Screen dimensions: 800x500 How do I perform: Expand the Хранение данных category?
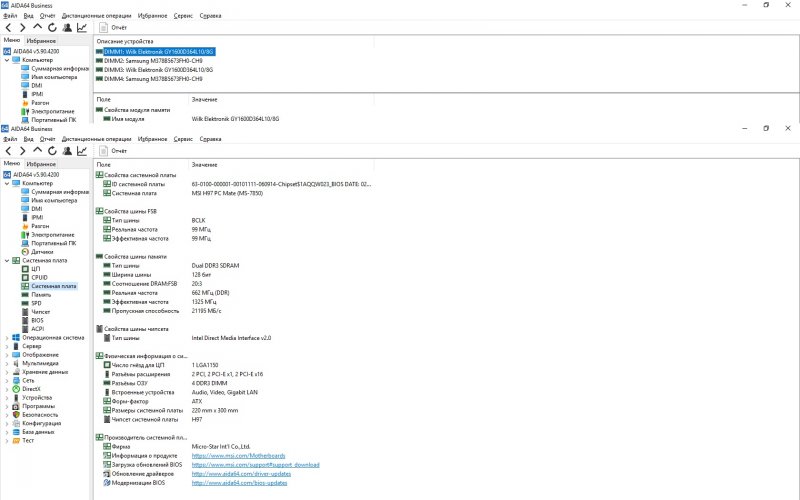pos(7,371)
